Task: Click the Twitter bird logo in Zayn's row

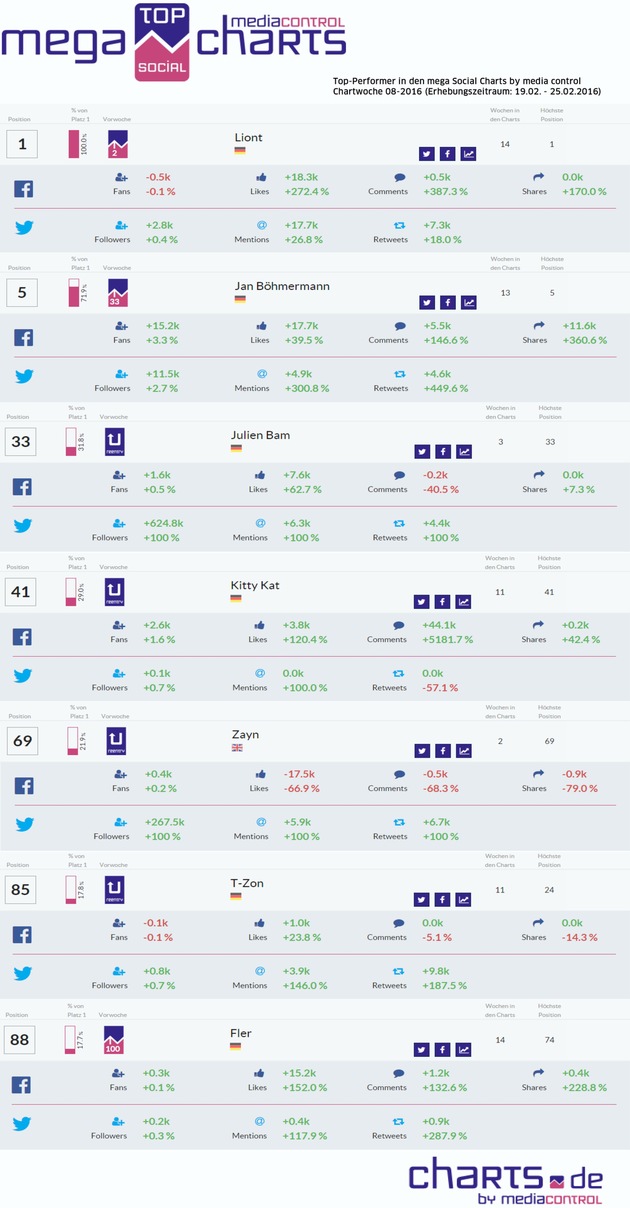Action: (23, 825)
